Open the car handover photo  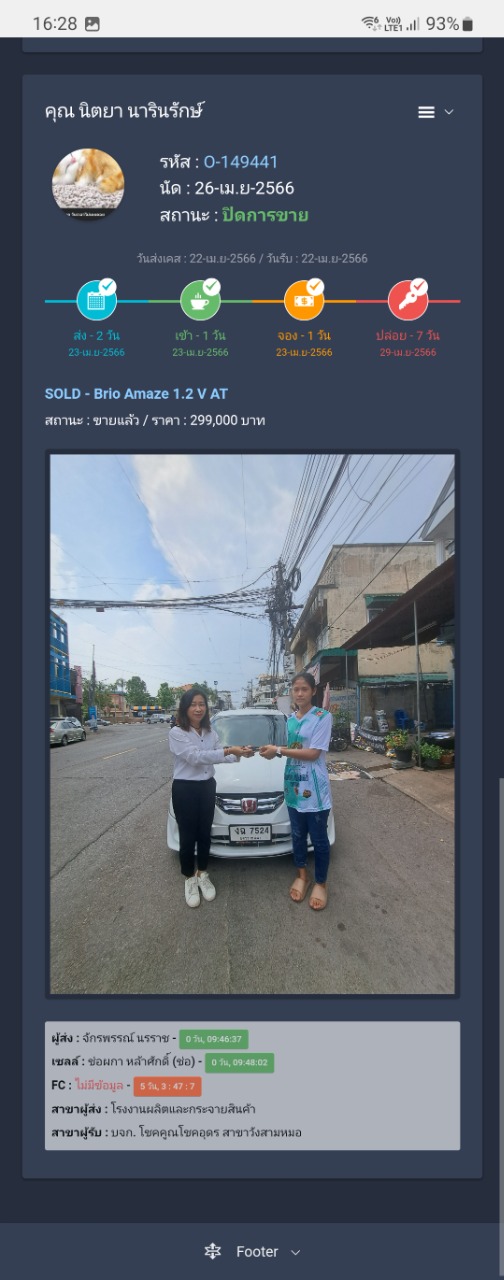coord(252,724)
